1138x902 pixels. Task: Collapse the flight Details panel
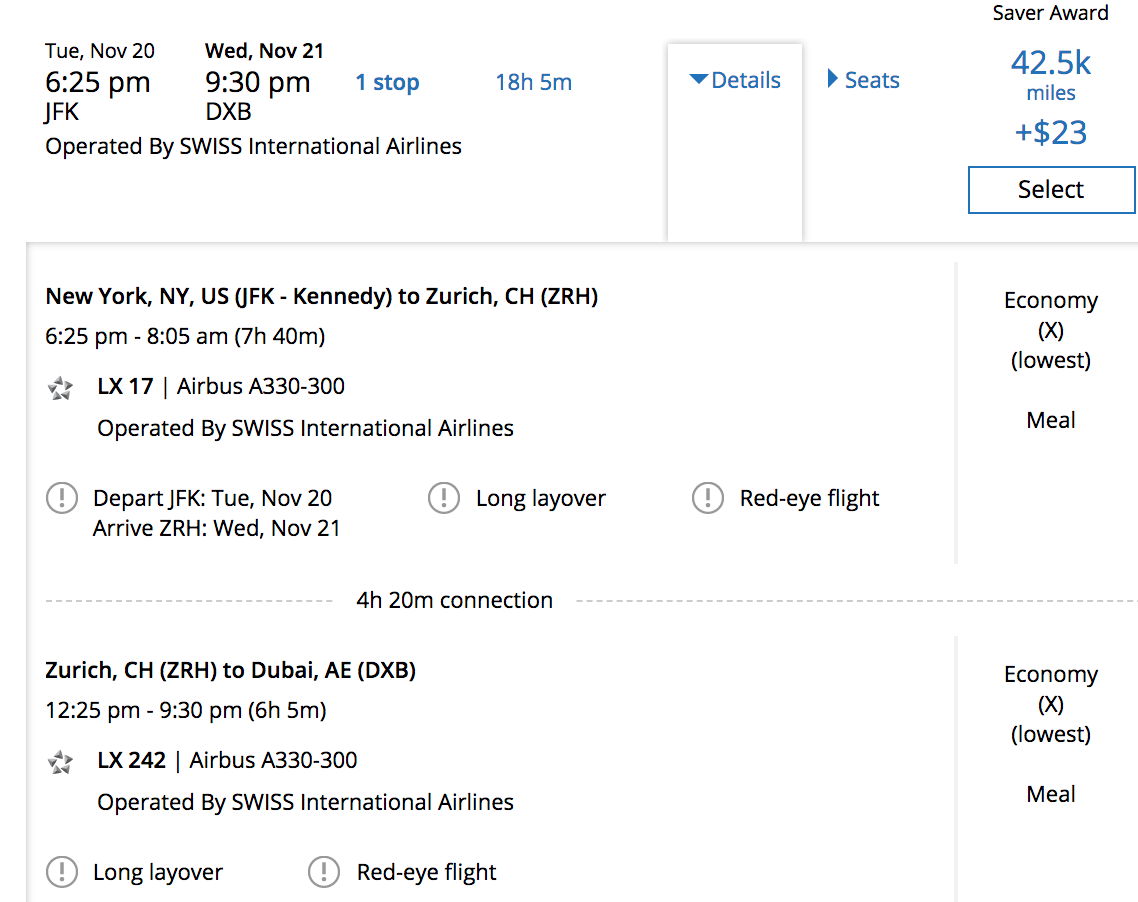tap(735, 81)
